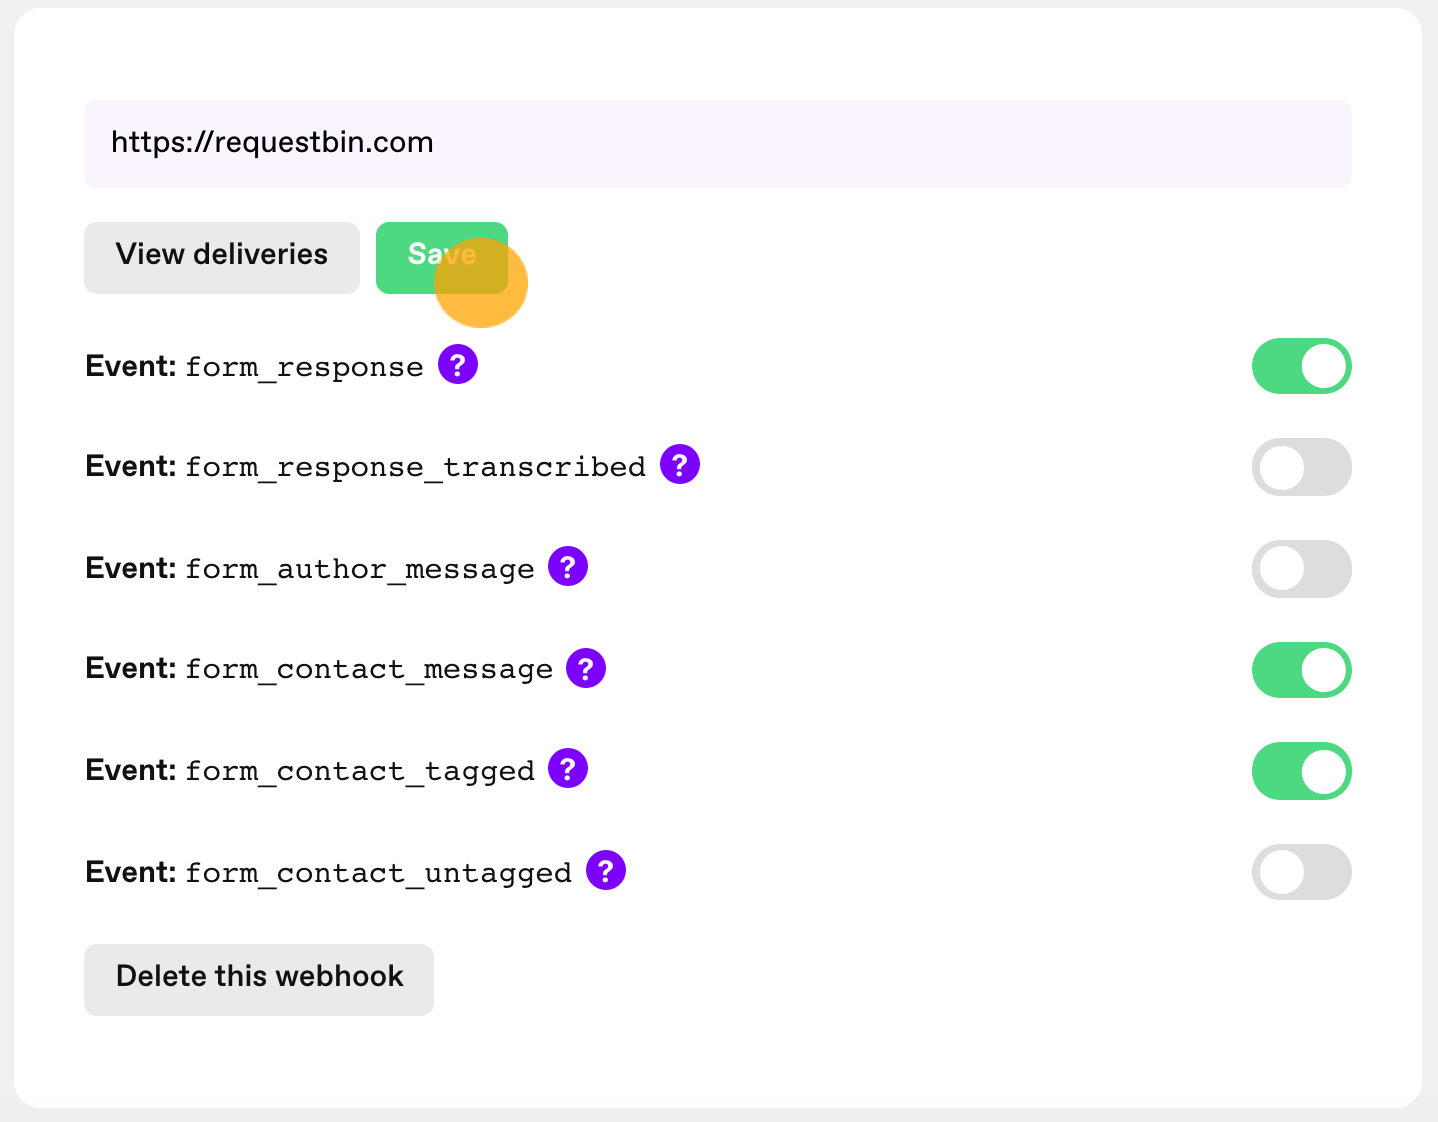1438x1122 pixels.
Task: Select the form_contact_message event label
Action: [x=320, y=669]
